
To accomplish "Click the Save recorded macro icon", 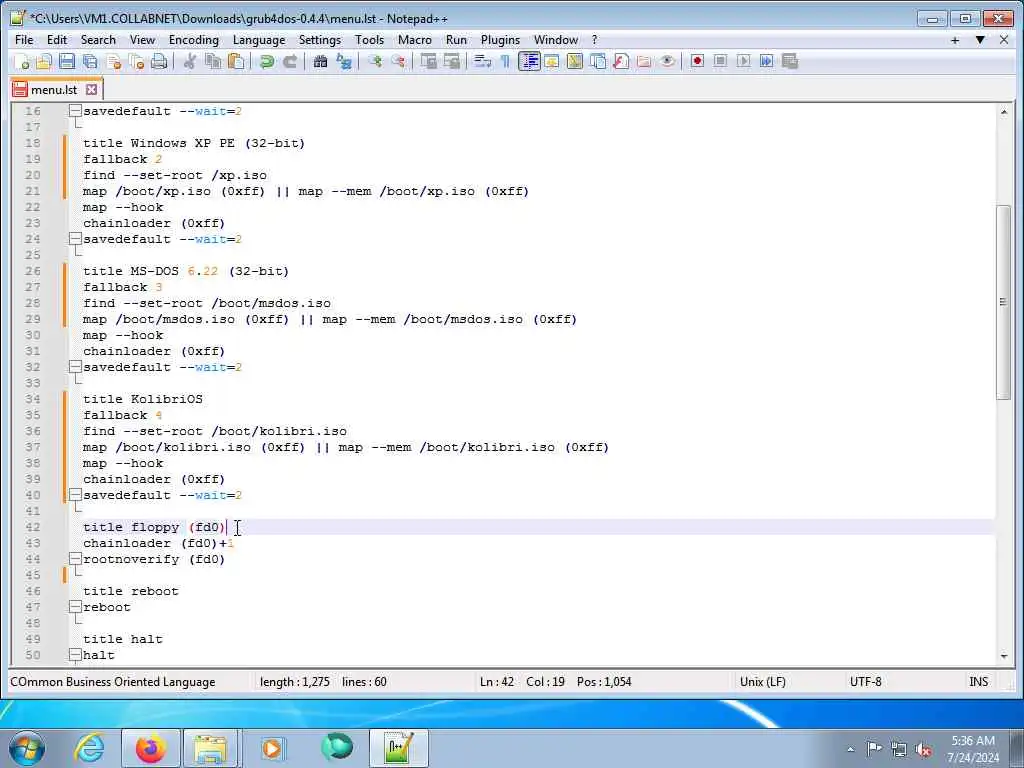I will pyautogui.click(x=790, y=61).
